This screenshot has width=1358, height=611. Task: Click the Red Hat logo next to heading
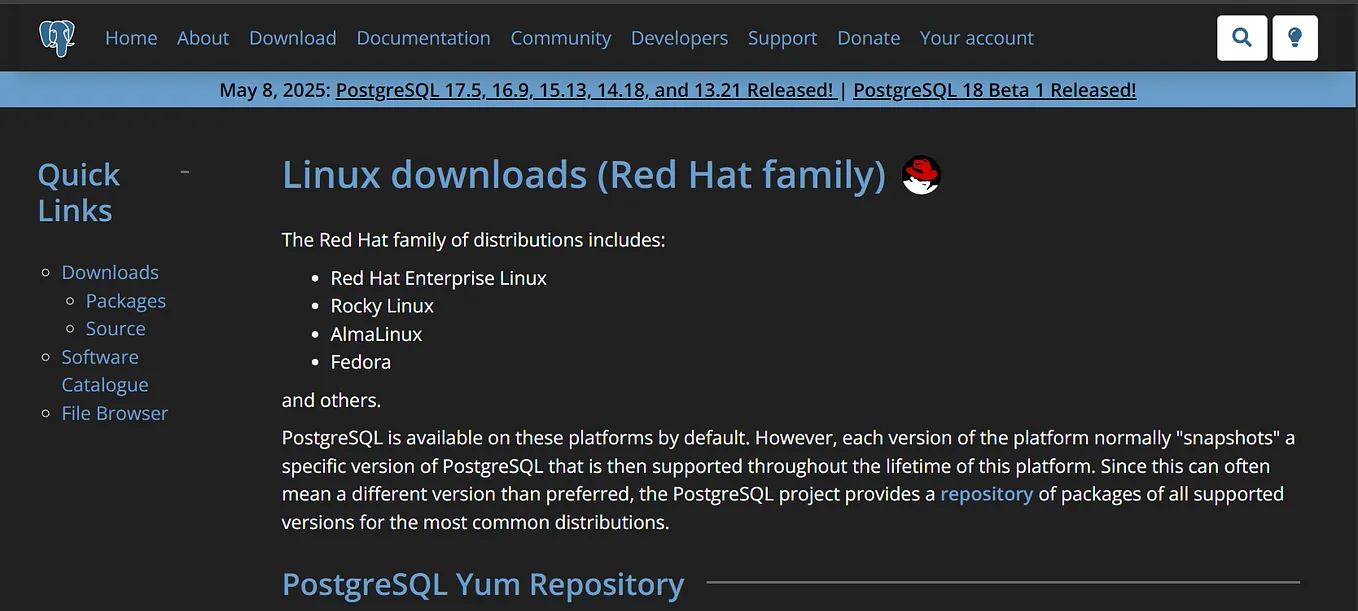919,174
